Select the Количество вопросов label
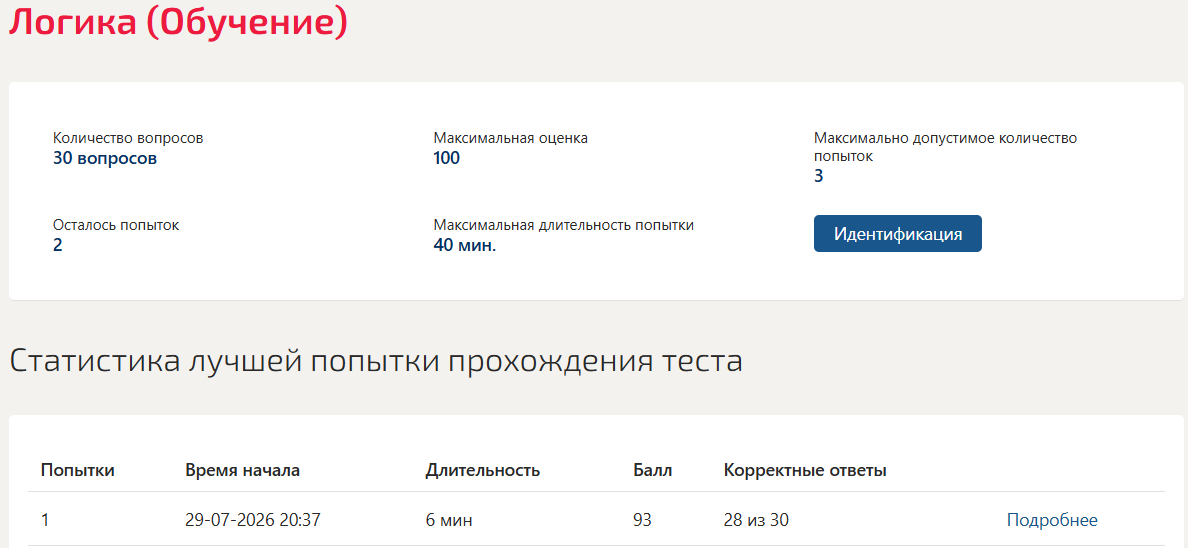 128,139
